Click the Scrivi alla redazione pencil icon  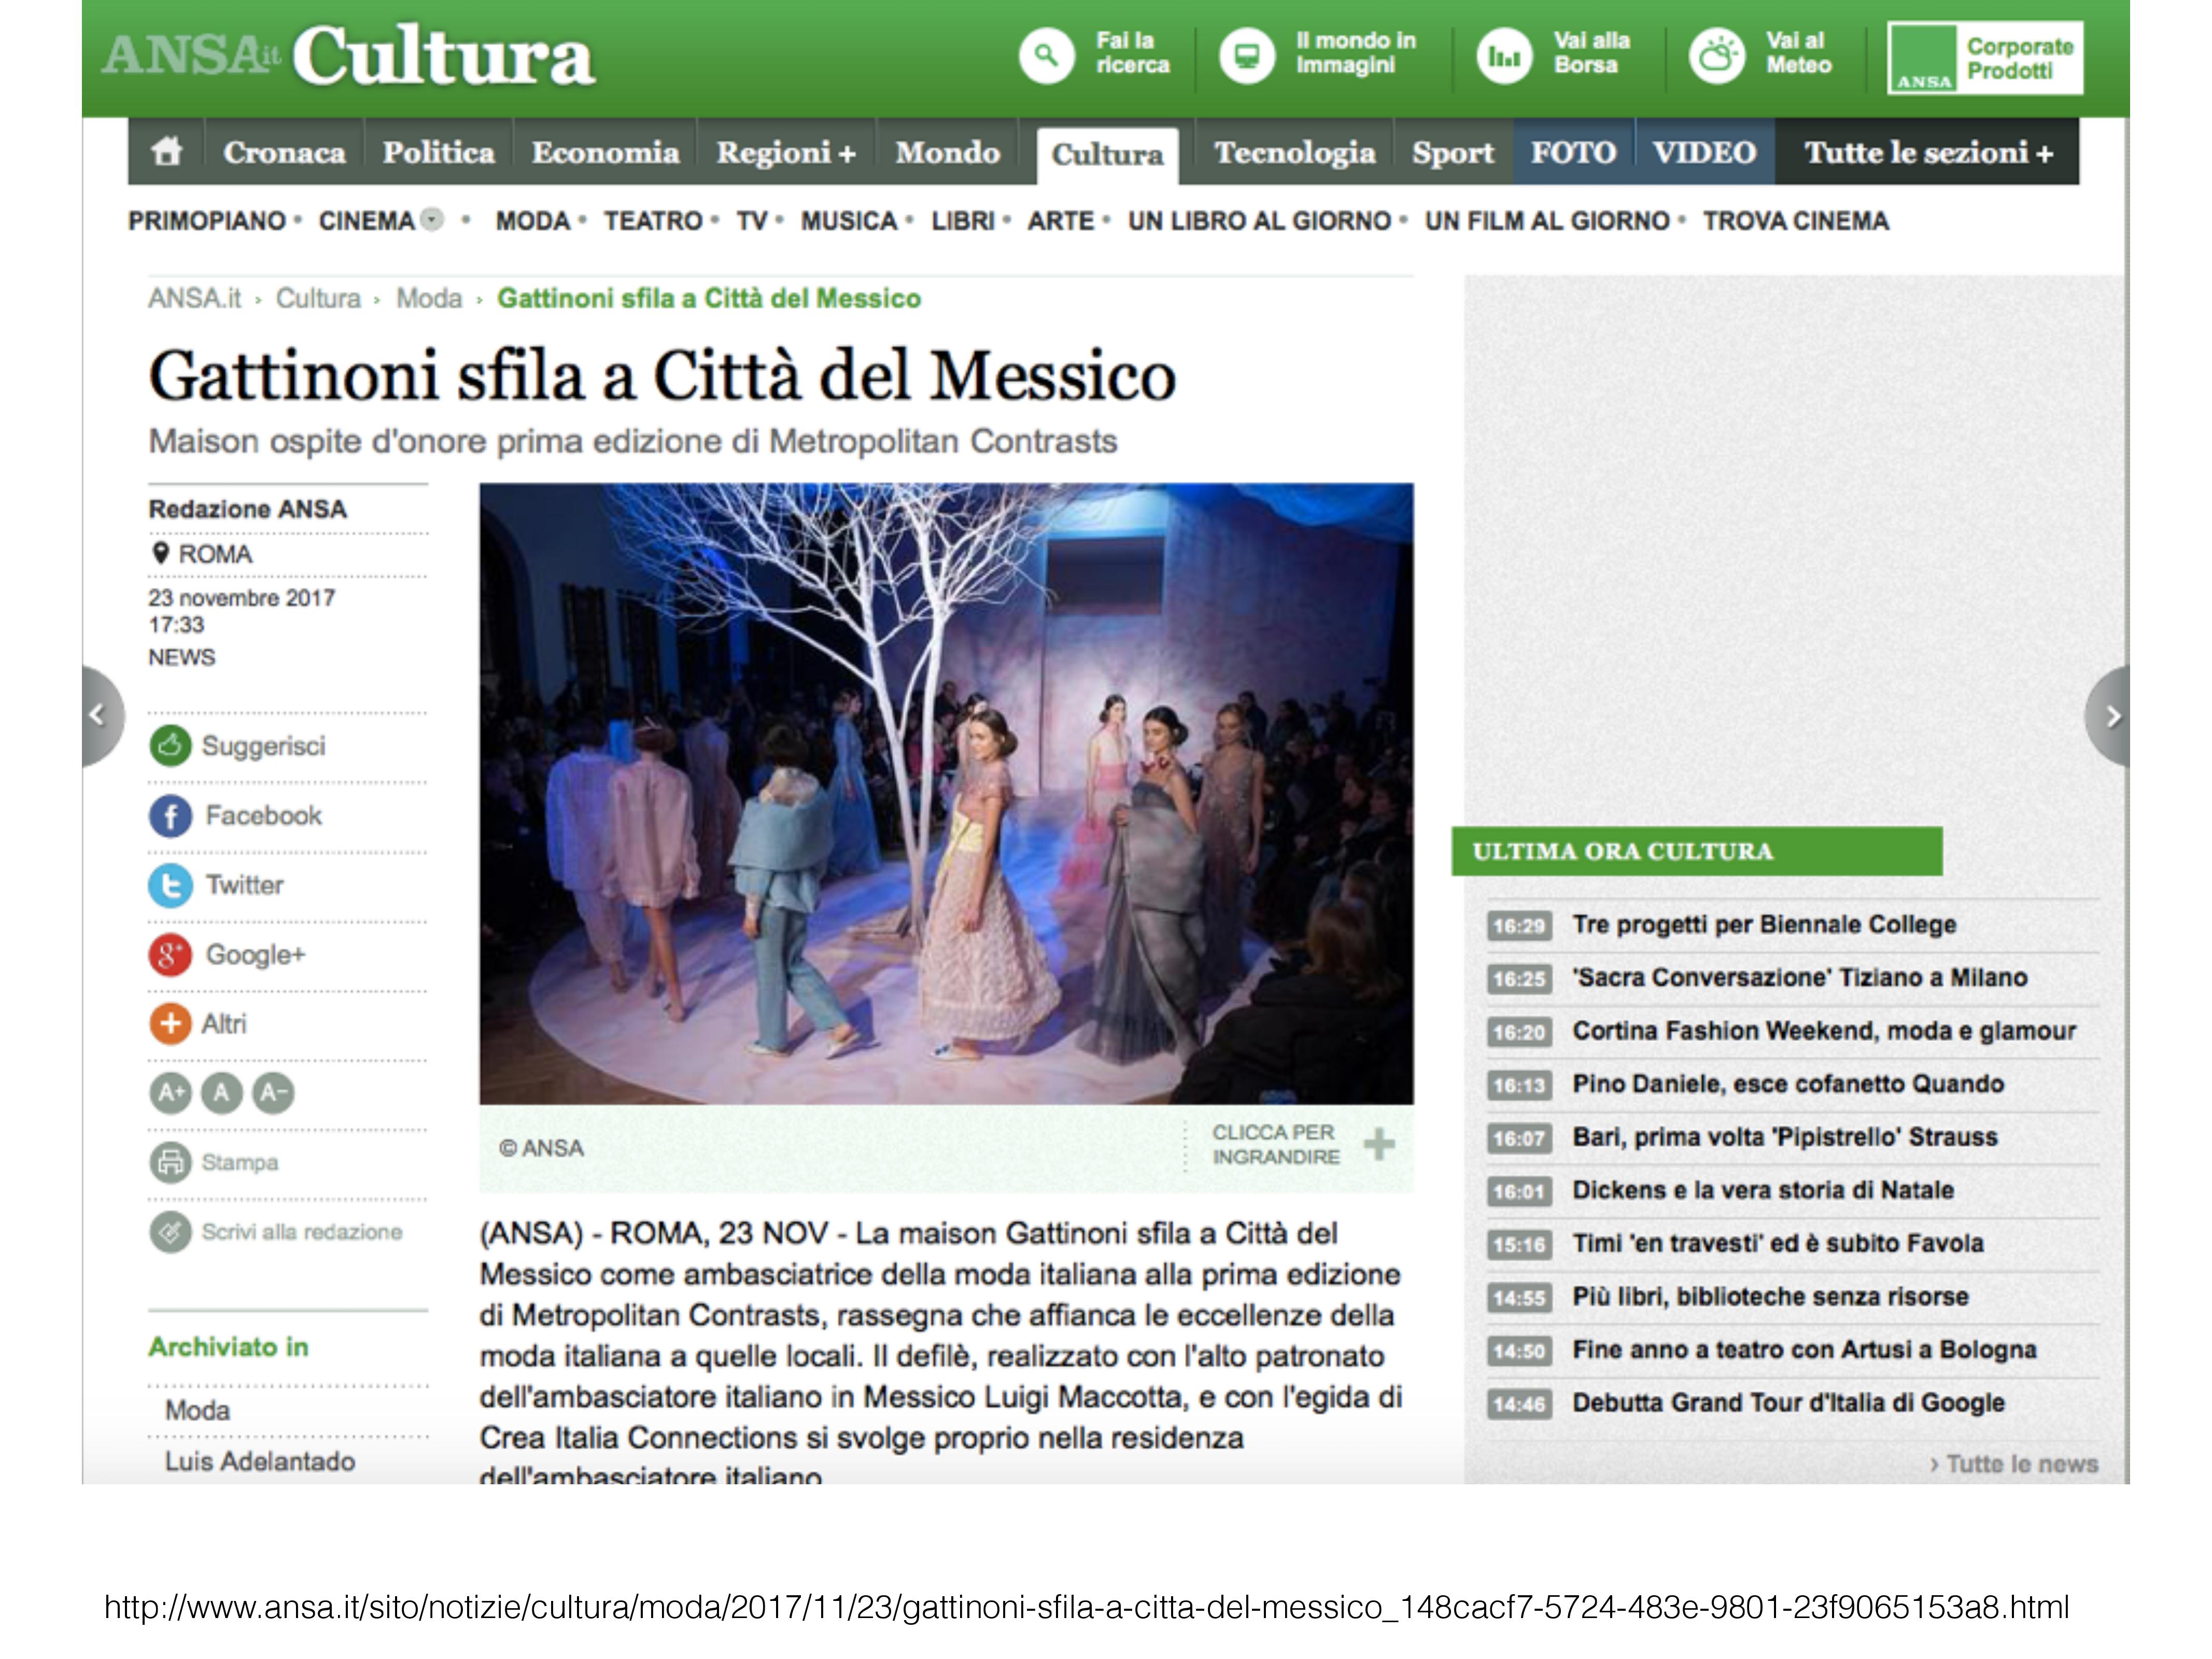pyautogui.click(x=170, y=1232)
